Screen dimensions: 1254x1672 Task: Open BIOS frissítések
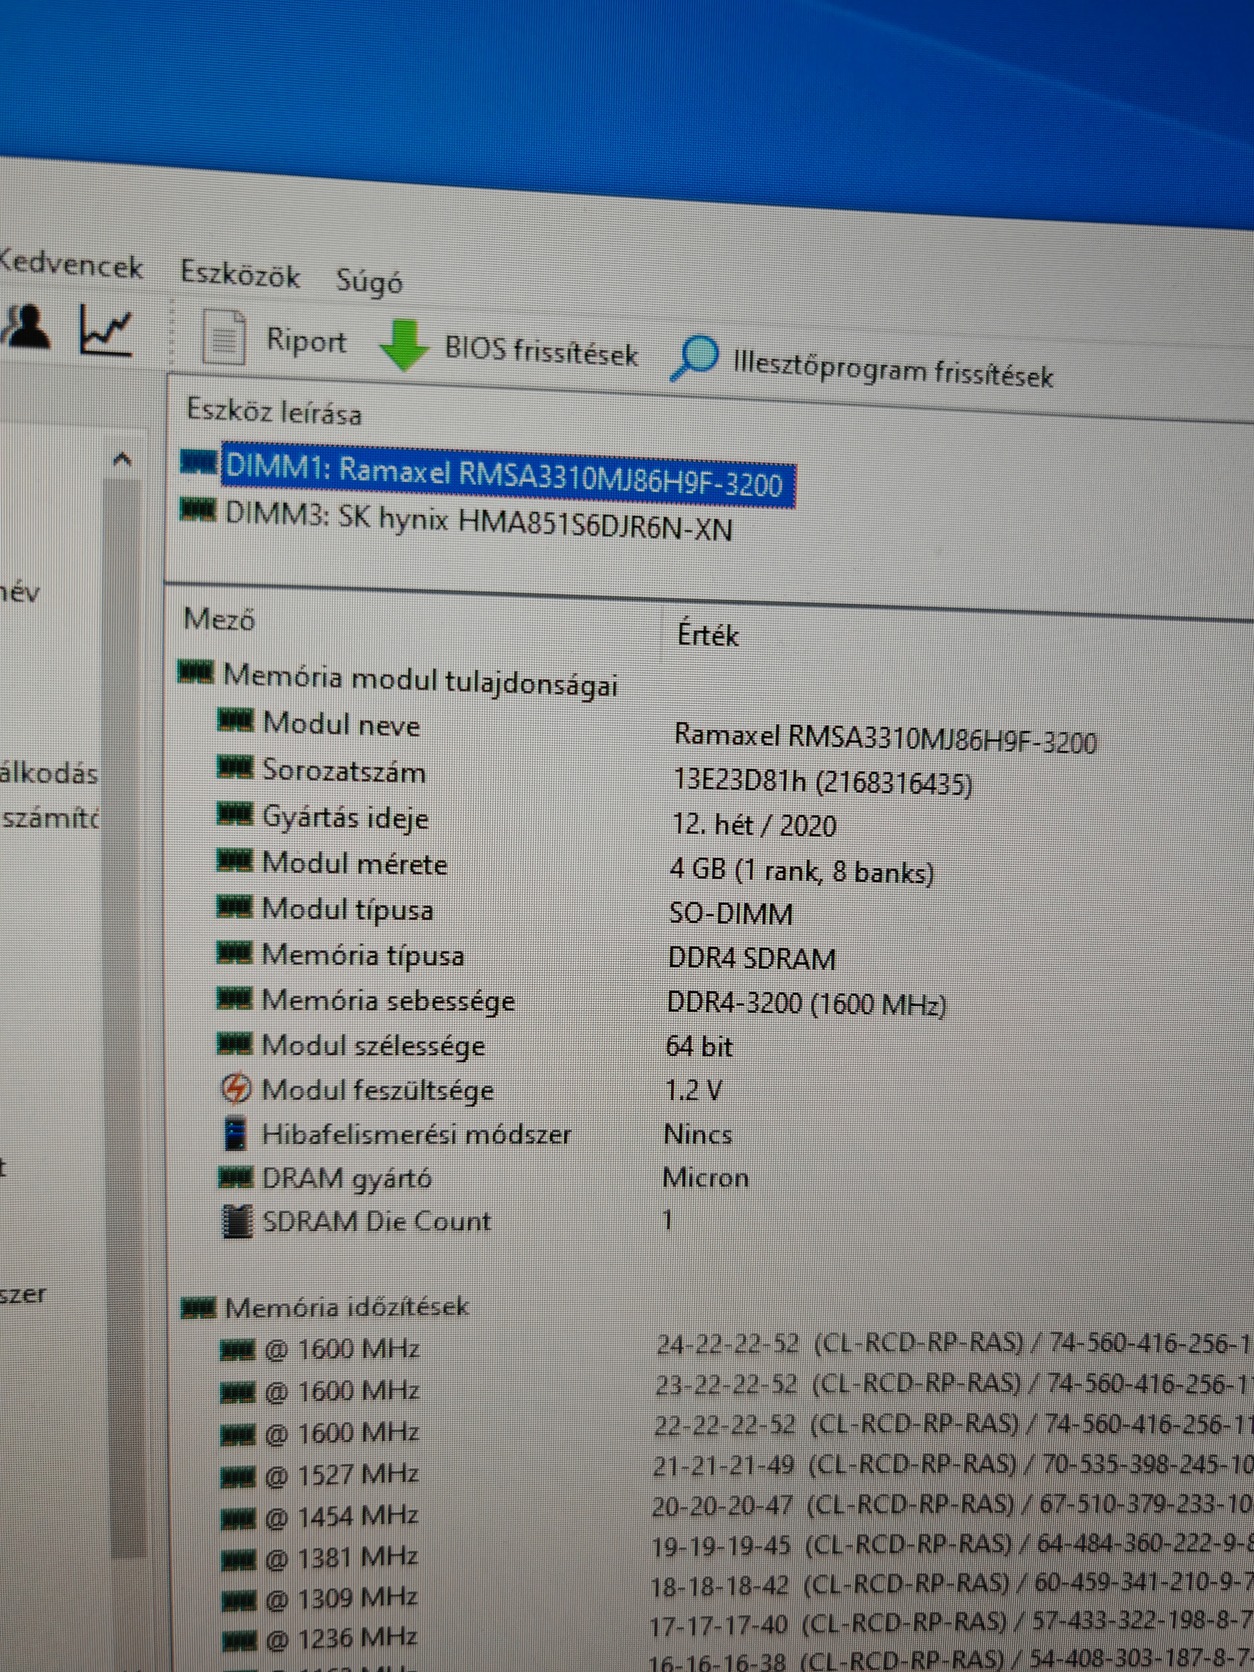pyautogui.click(x=541, y=351)
